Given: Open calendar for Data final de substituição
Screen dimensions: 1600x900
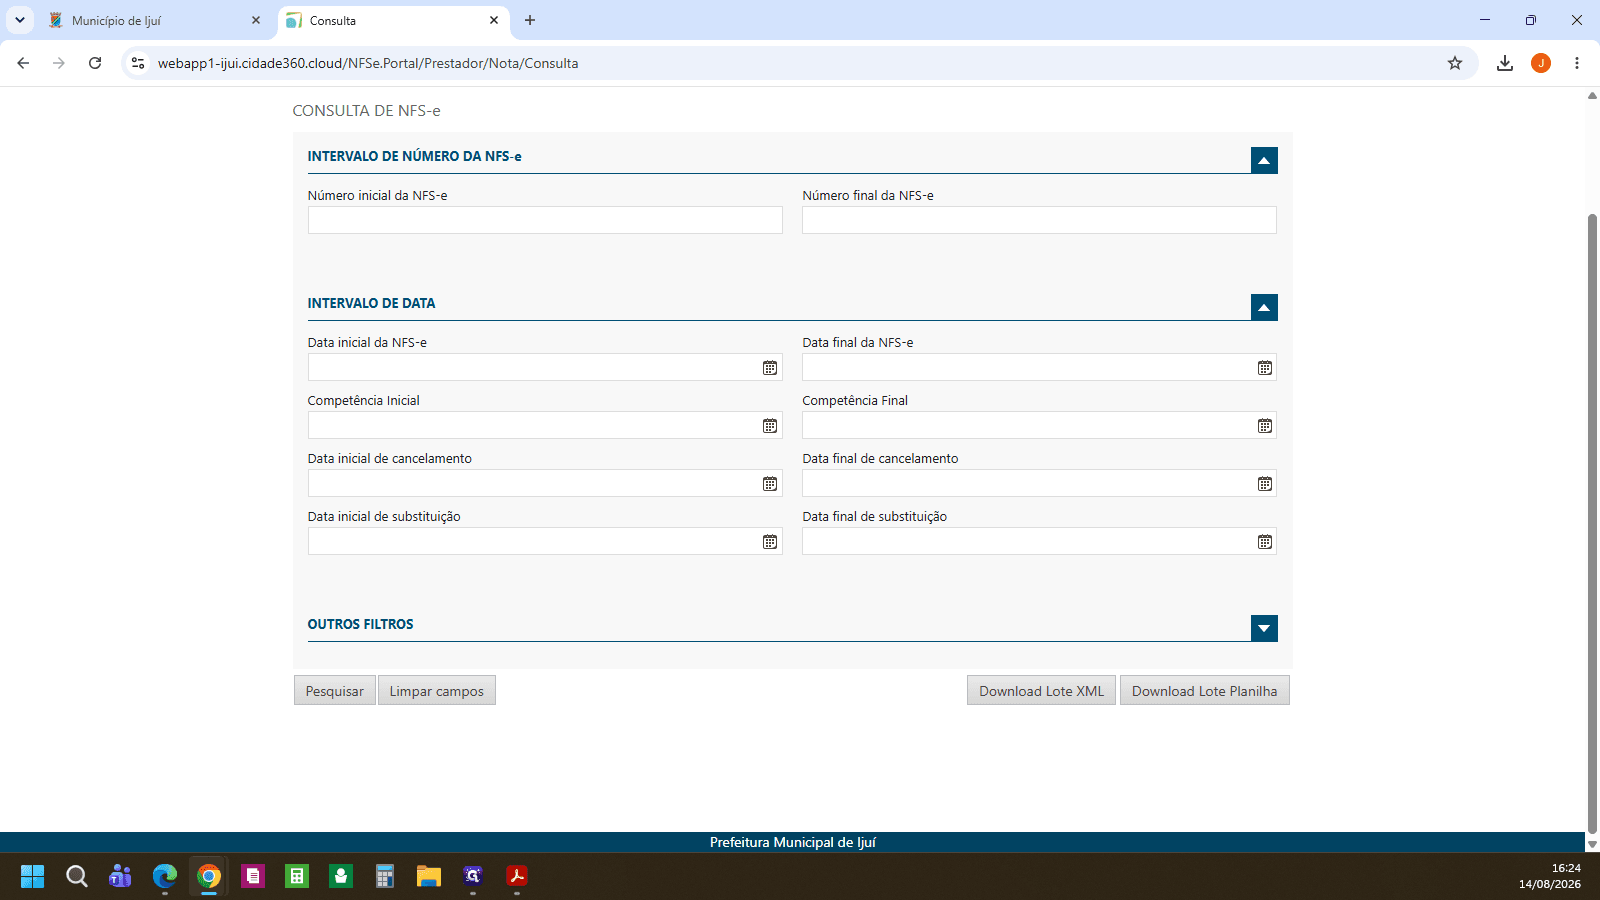Looking at the screenshot, I should pos(1265,542).
